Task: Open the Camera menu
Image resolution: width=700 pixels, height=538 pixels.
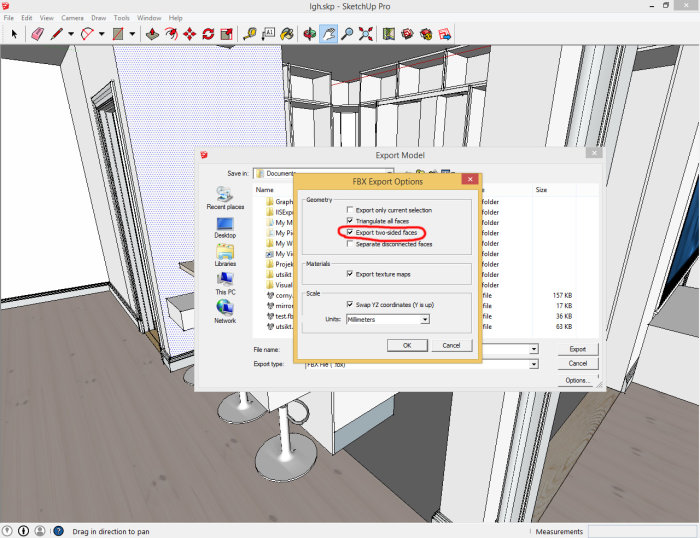Action: pos(72,18)
